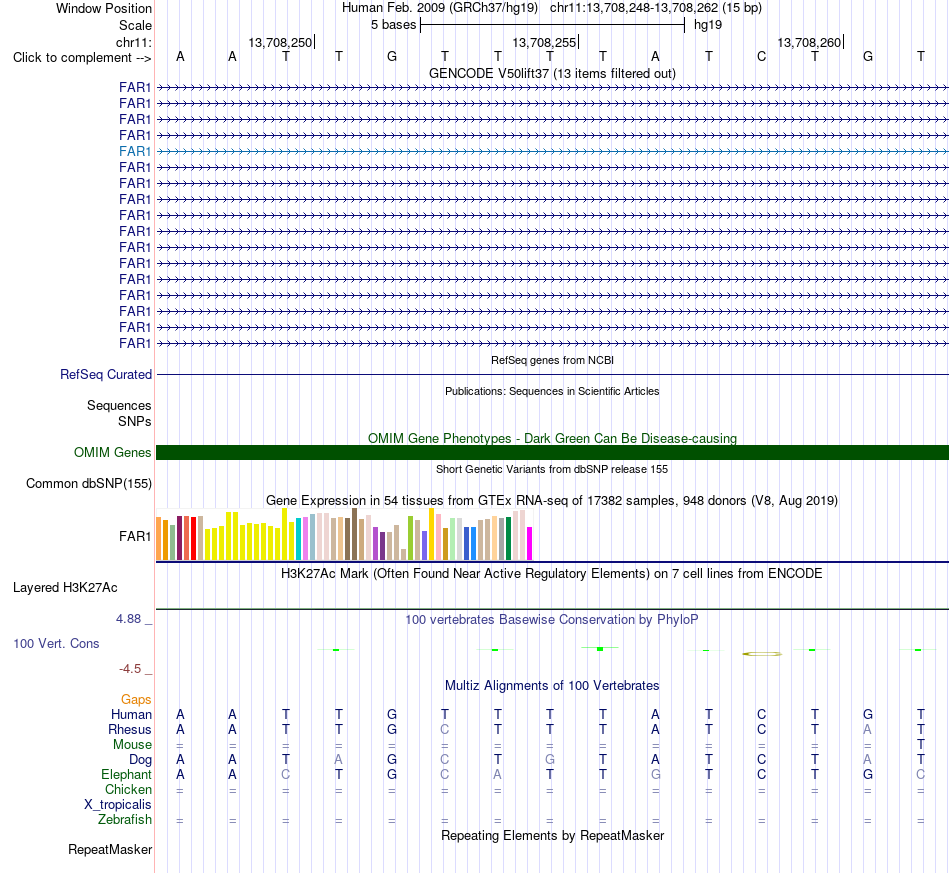This screenshot has height=873, width=950.
Task: Click the chr11:13,708,248-13,708,262 (15 bp) position text
Action: tap(656, 8)
